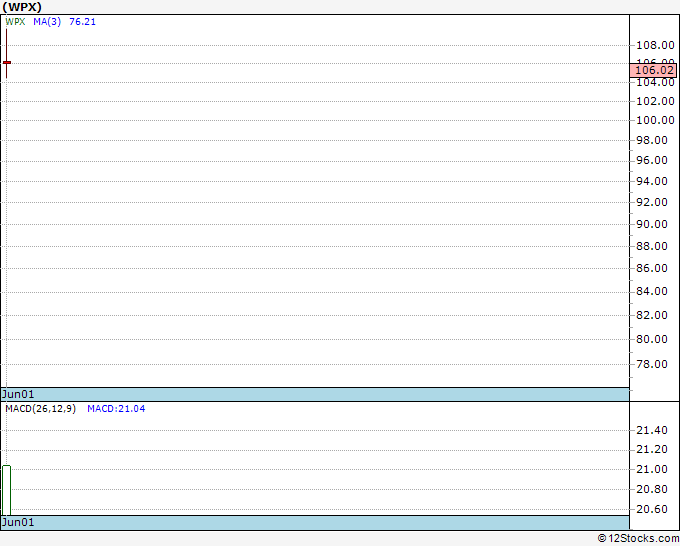Click the 108.00 price axis label

pos(655,45)
